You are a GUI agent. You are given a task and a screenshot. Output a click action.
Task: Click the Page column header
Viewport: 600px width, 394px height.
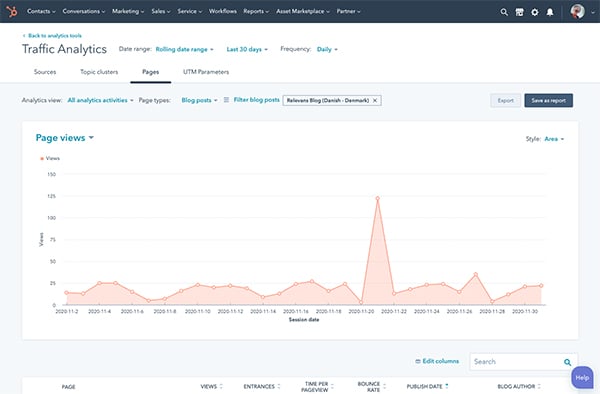68,387
